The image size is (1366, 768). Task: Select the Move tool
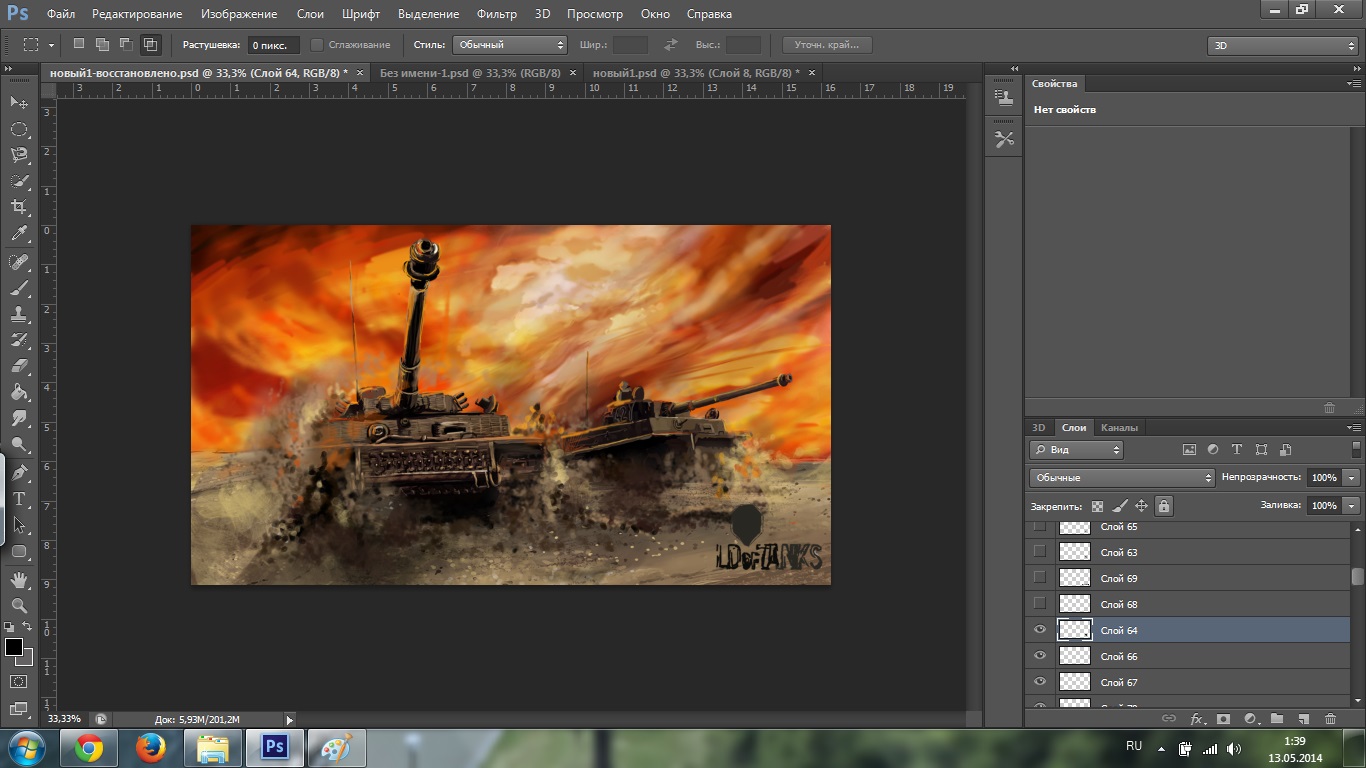click(19, 102)
